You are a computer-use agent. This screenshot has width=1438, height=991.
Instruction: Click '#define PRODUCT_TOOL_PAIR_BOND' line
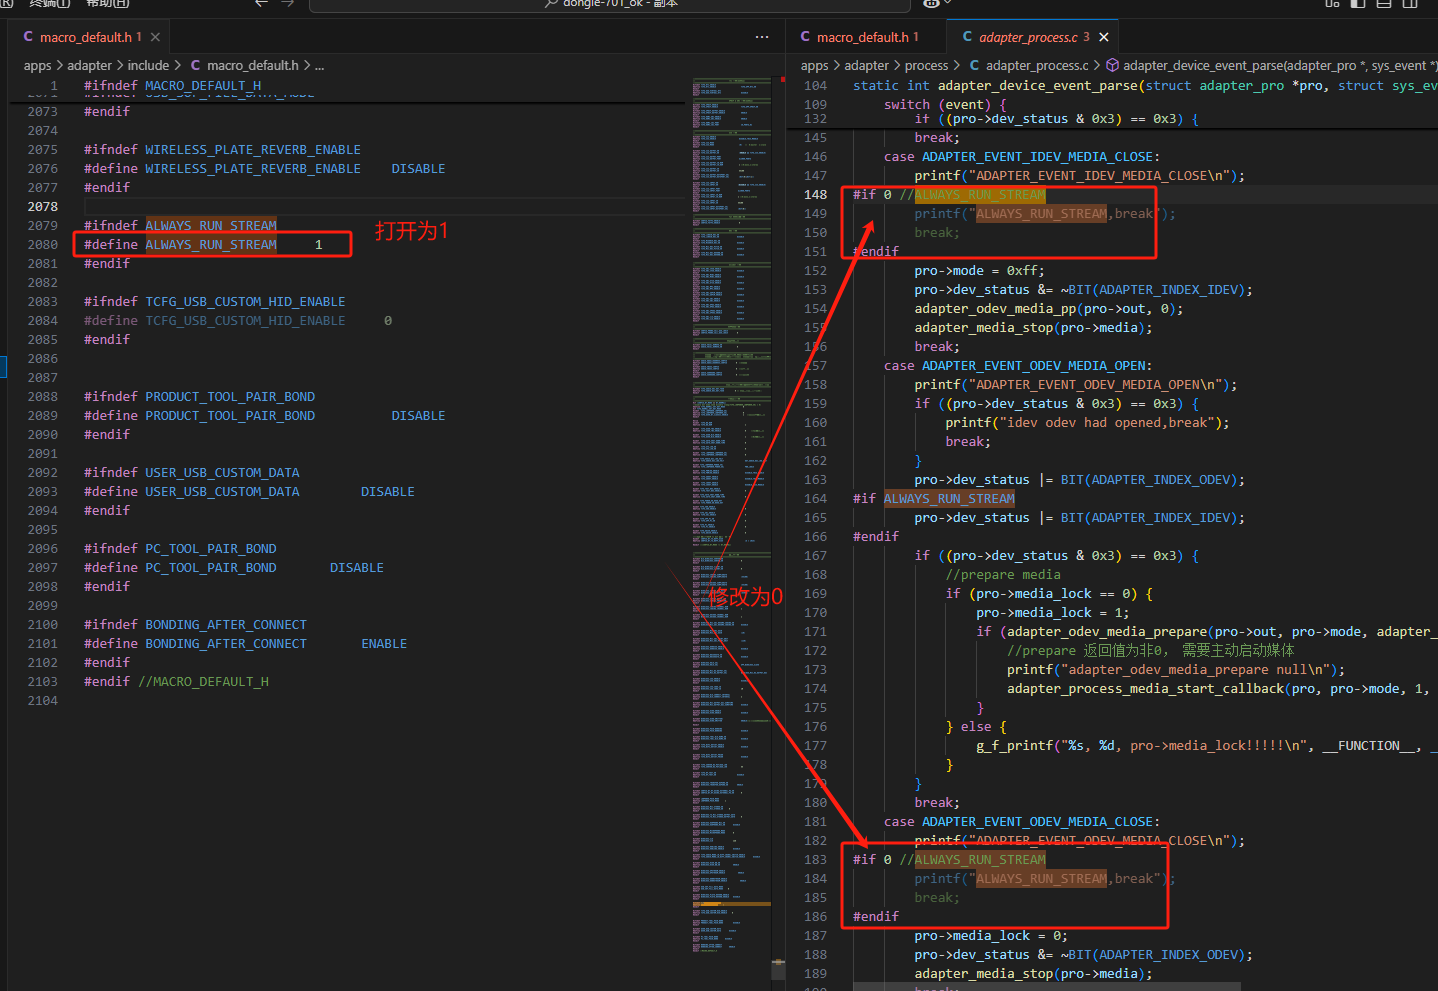(x=265, y=415)
